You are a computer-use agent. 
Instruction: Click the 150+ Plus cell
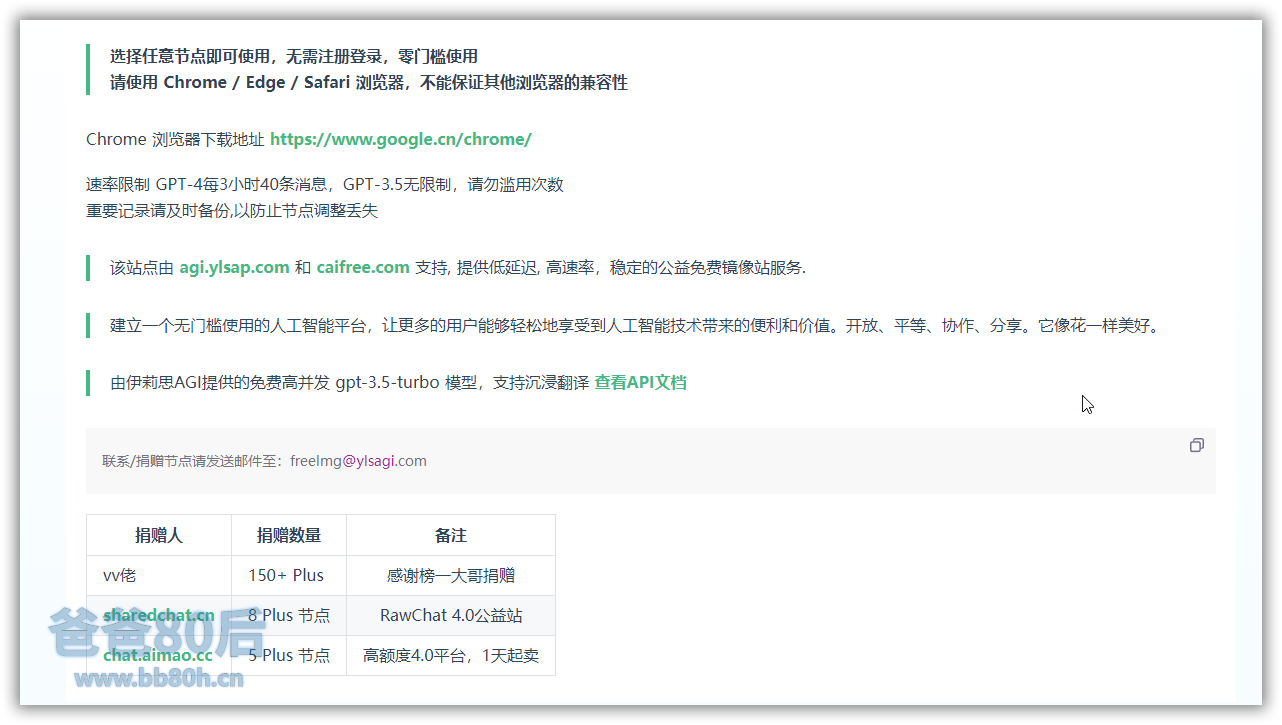[289, 575]
